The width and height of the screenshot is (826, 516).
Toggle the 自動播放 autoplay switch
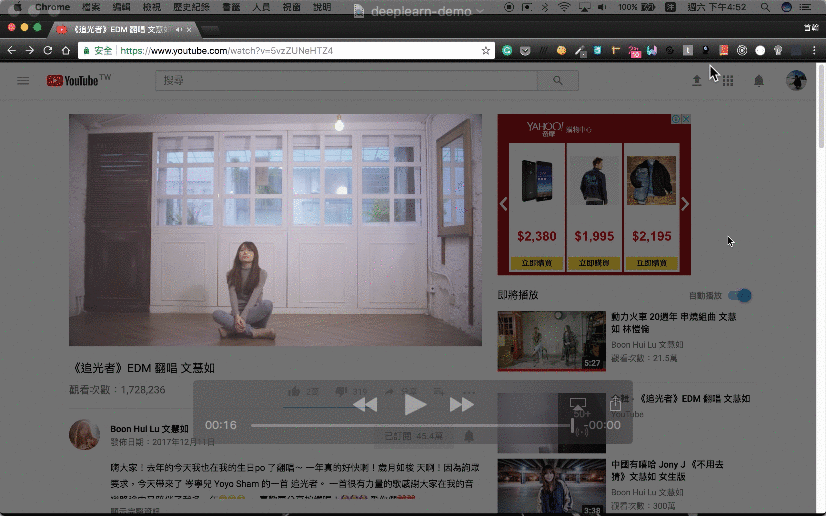coord(740,295)
